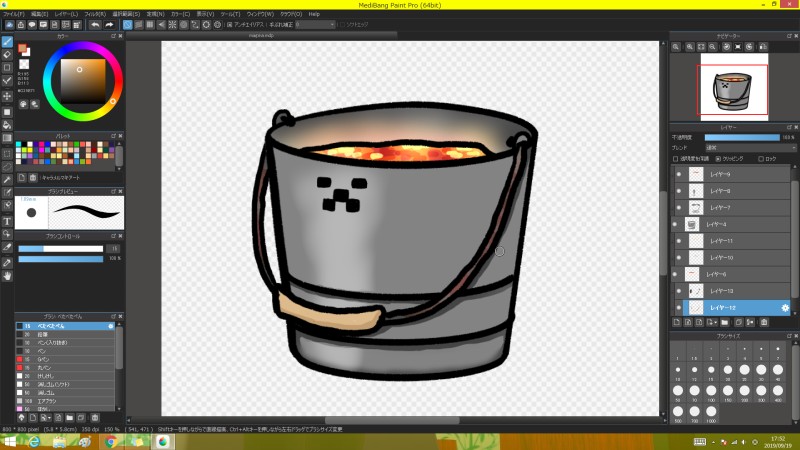The height and width of the screenshot is (450, 800).
Task: Open the ウィンドウ(W) menu
Action: [x=260, y=14]
